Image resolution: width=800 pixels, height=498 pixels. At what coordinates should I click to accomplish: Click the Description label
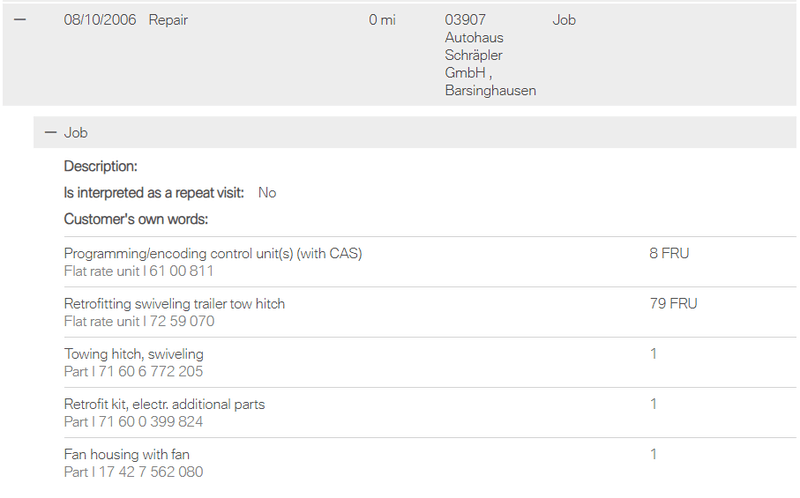(x=101, y=167)
